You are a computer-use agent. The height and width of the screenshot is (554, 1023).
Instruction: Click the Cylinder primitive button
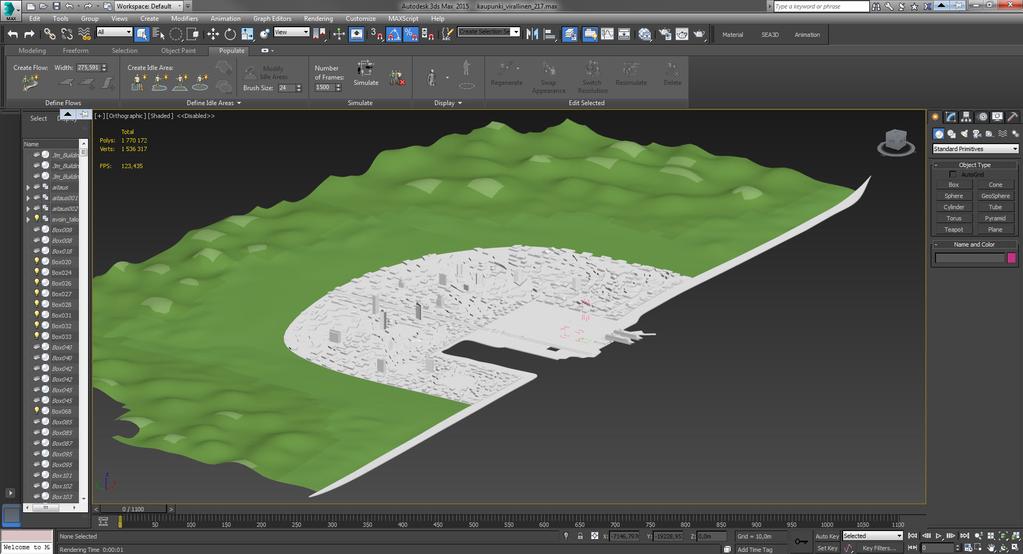[x=953, y=207]
